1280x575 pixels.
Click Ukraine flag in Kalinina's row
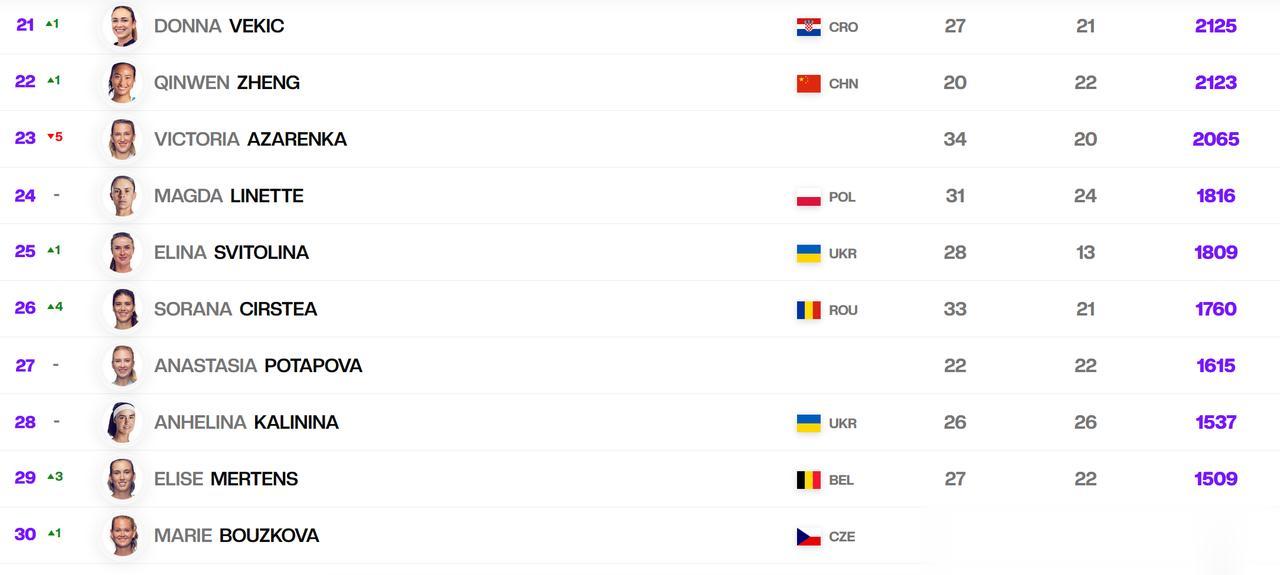[x=808, y=423]
